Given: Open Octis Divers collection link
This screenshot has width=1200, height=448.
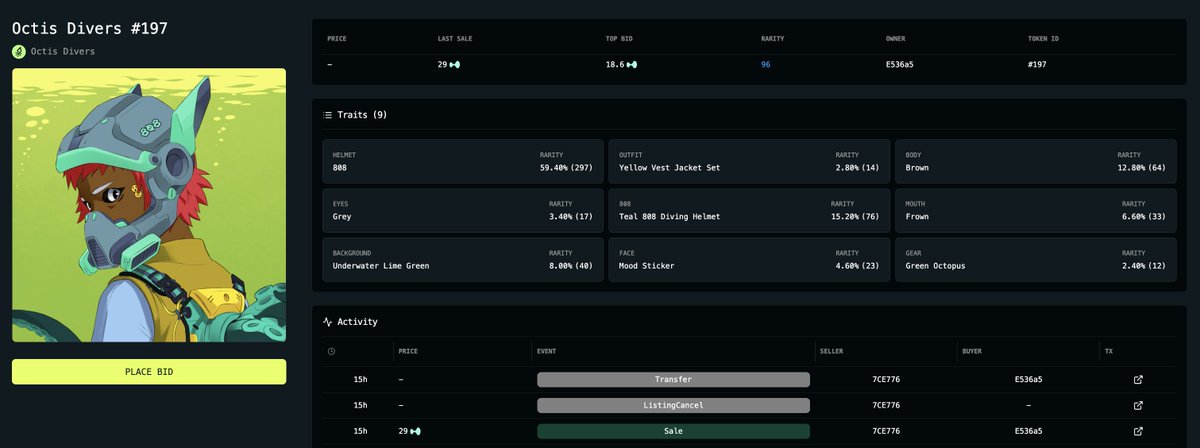Looking at the screenshot, I should 63,51.
